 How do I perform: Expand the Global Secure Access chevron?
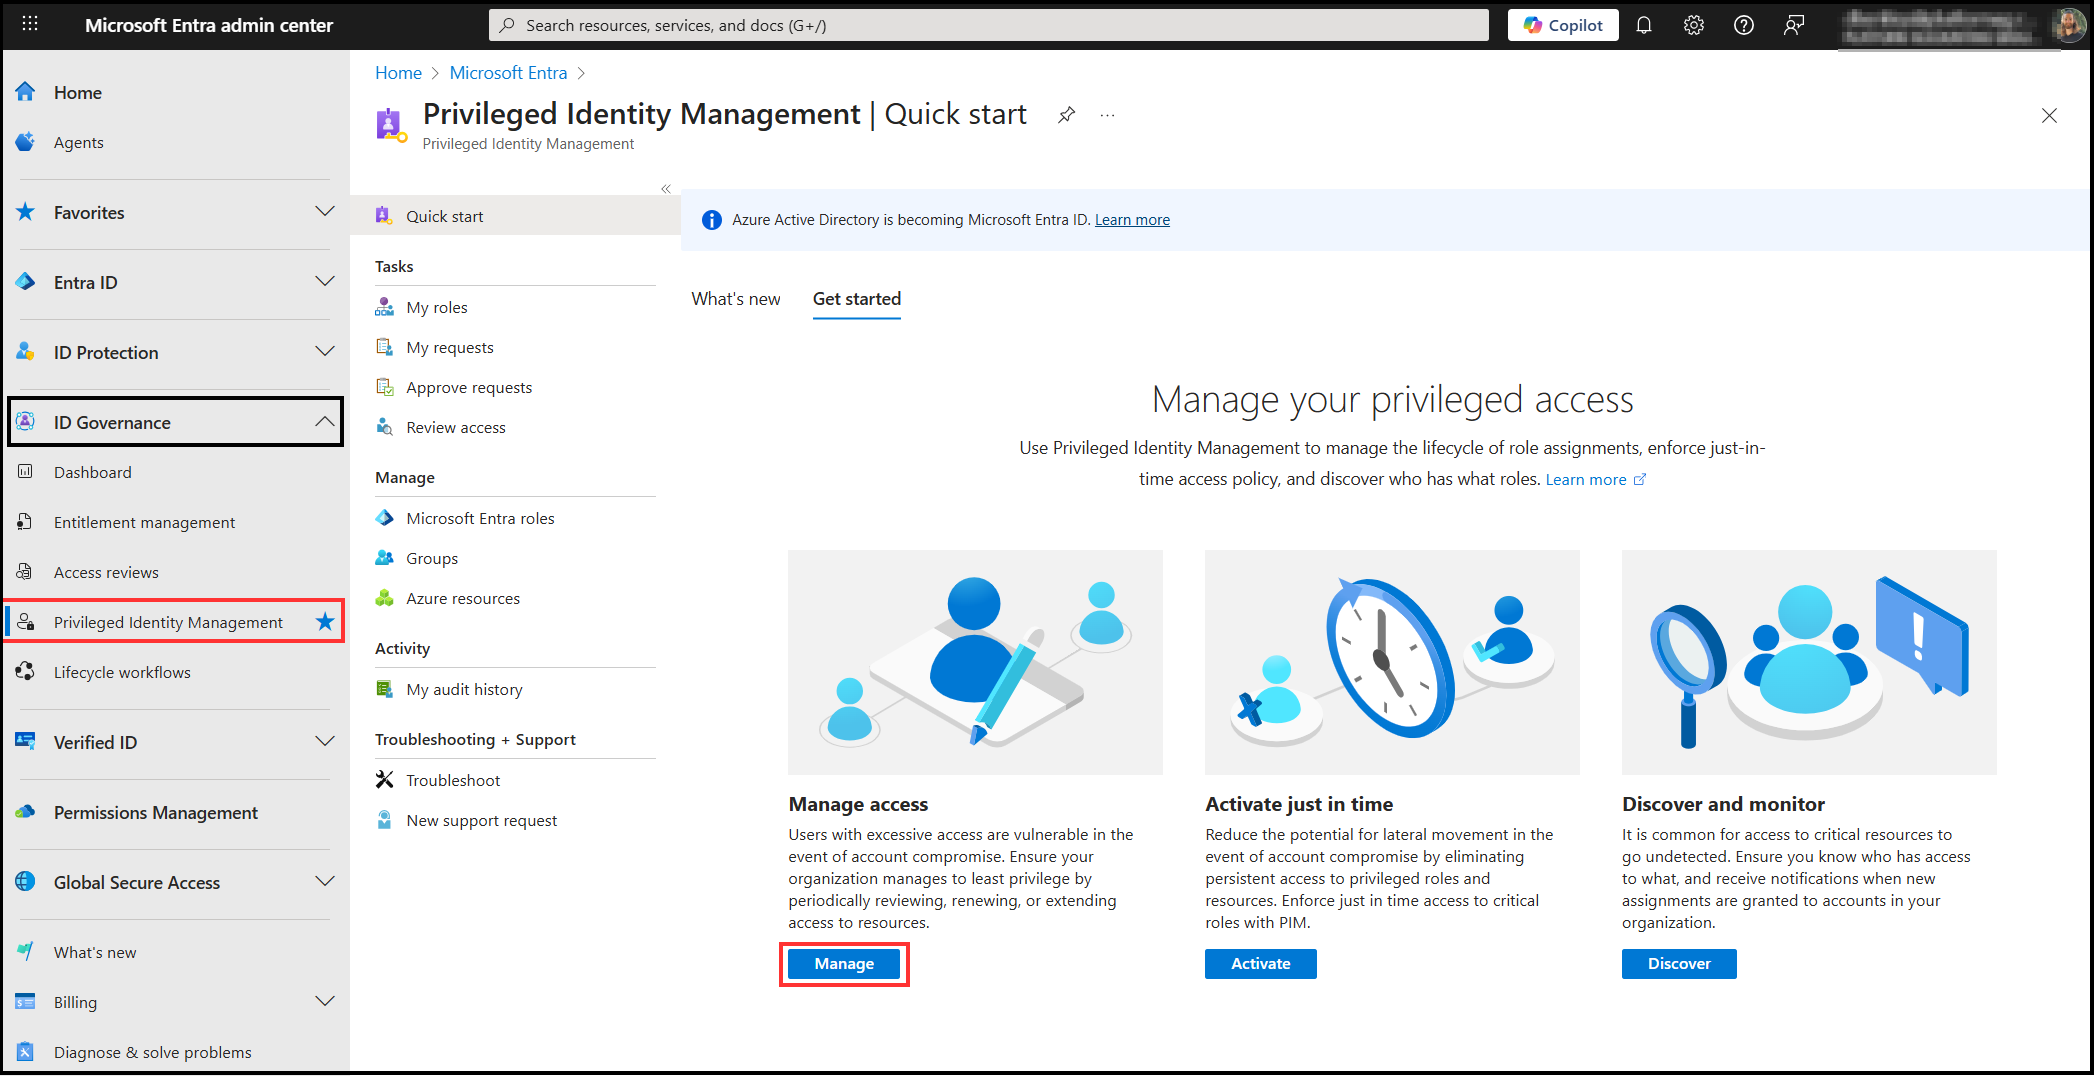pyautogui.click(x=325, y=881)
